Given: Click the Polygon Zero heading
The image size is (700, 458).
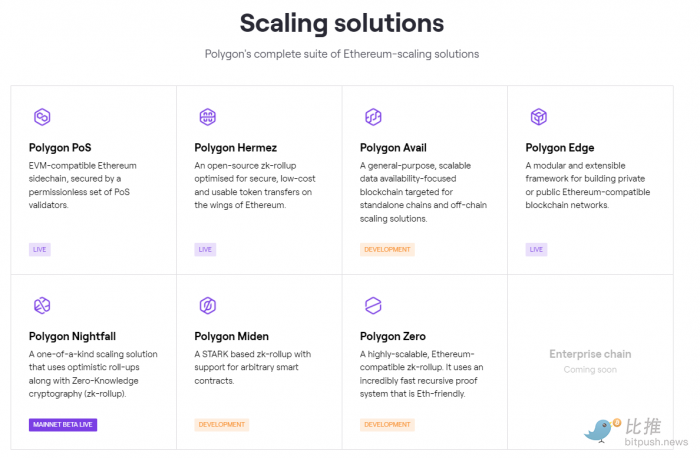Looking at the screenshot, I should click(x=394, y=336).
